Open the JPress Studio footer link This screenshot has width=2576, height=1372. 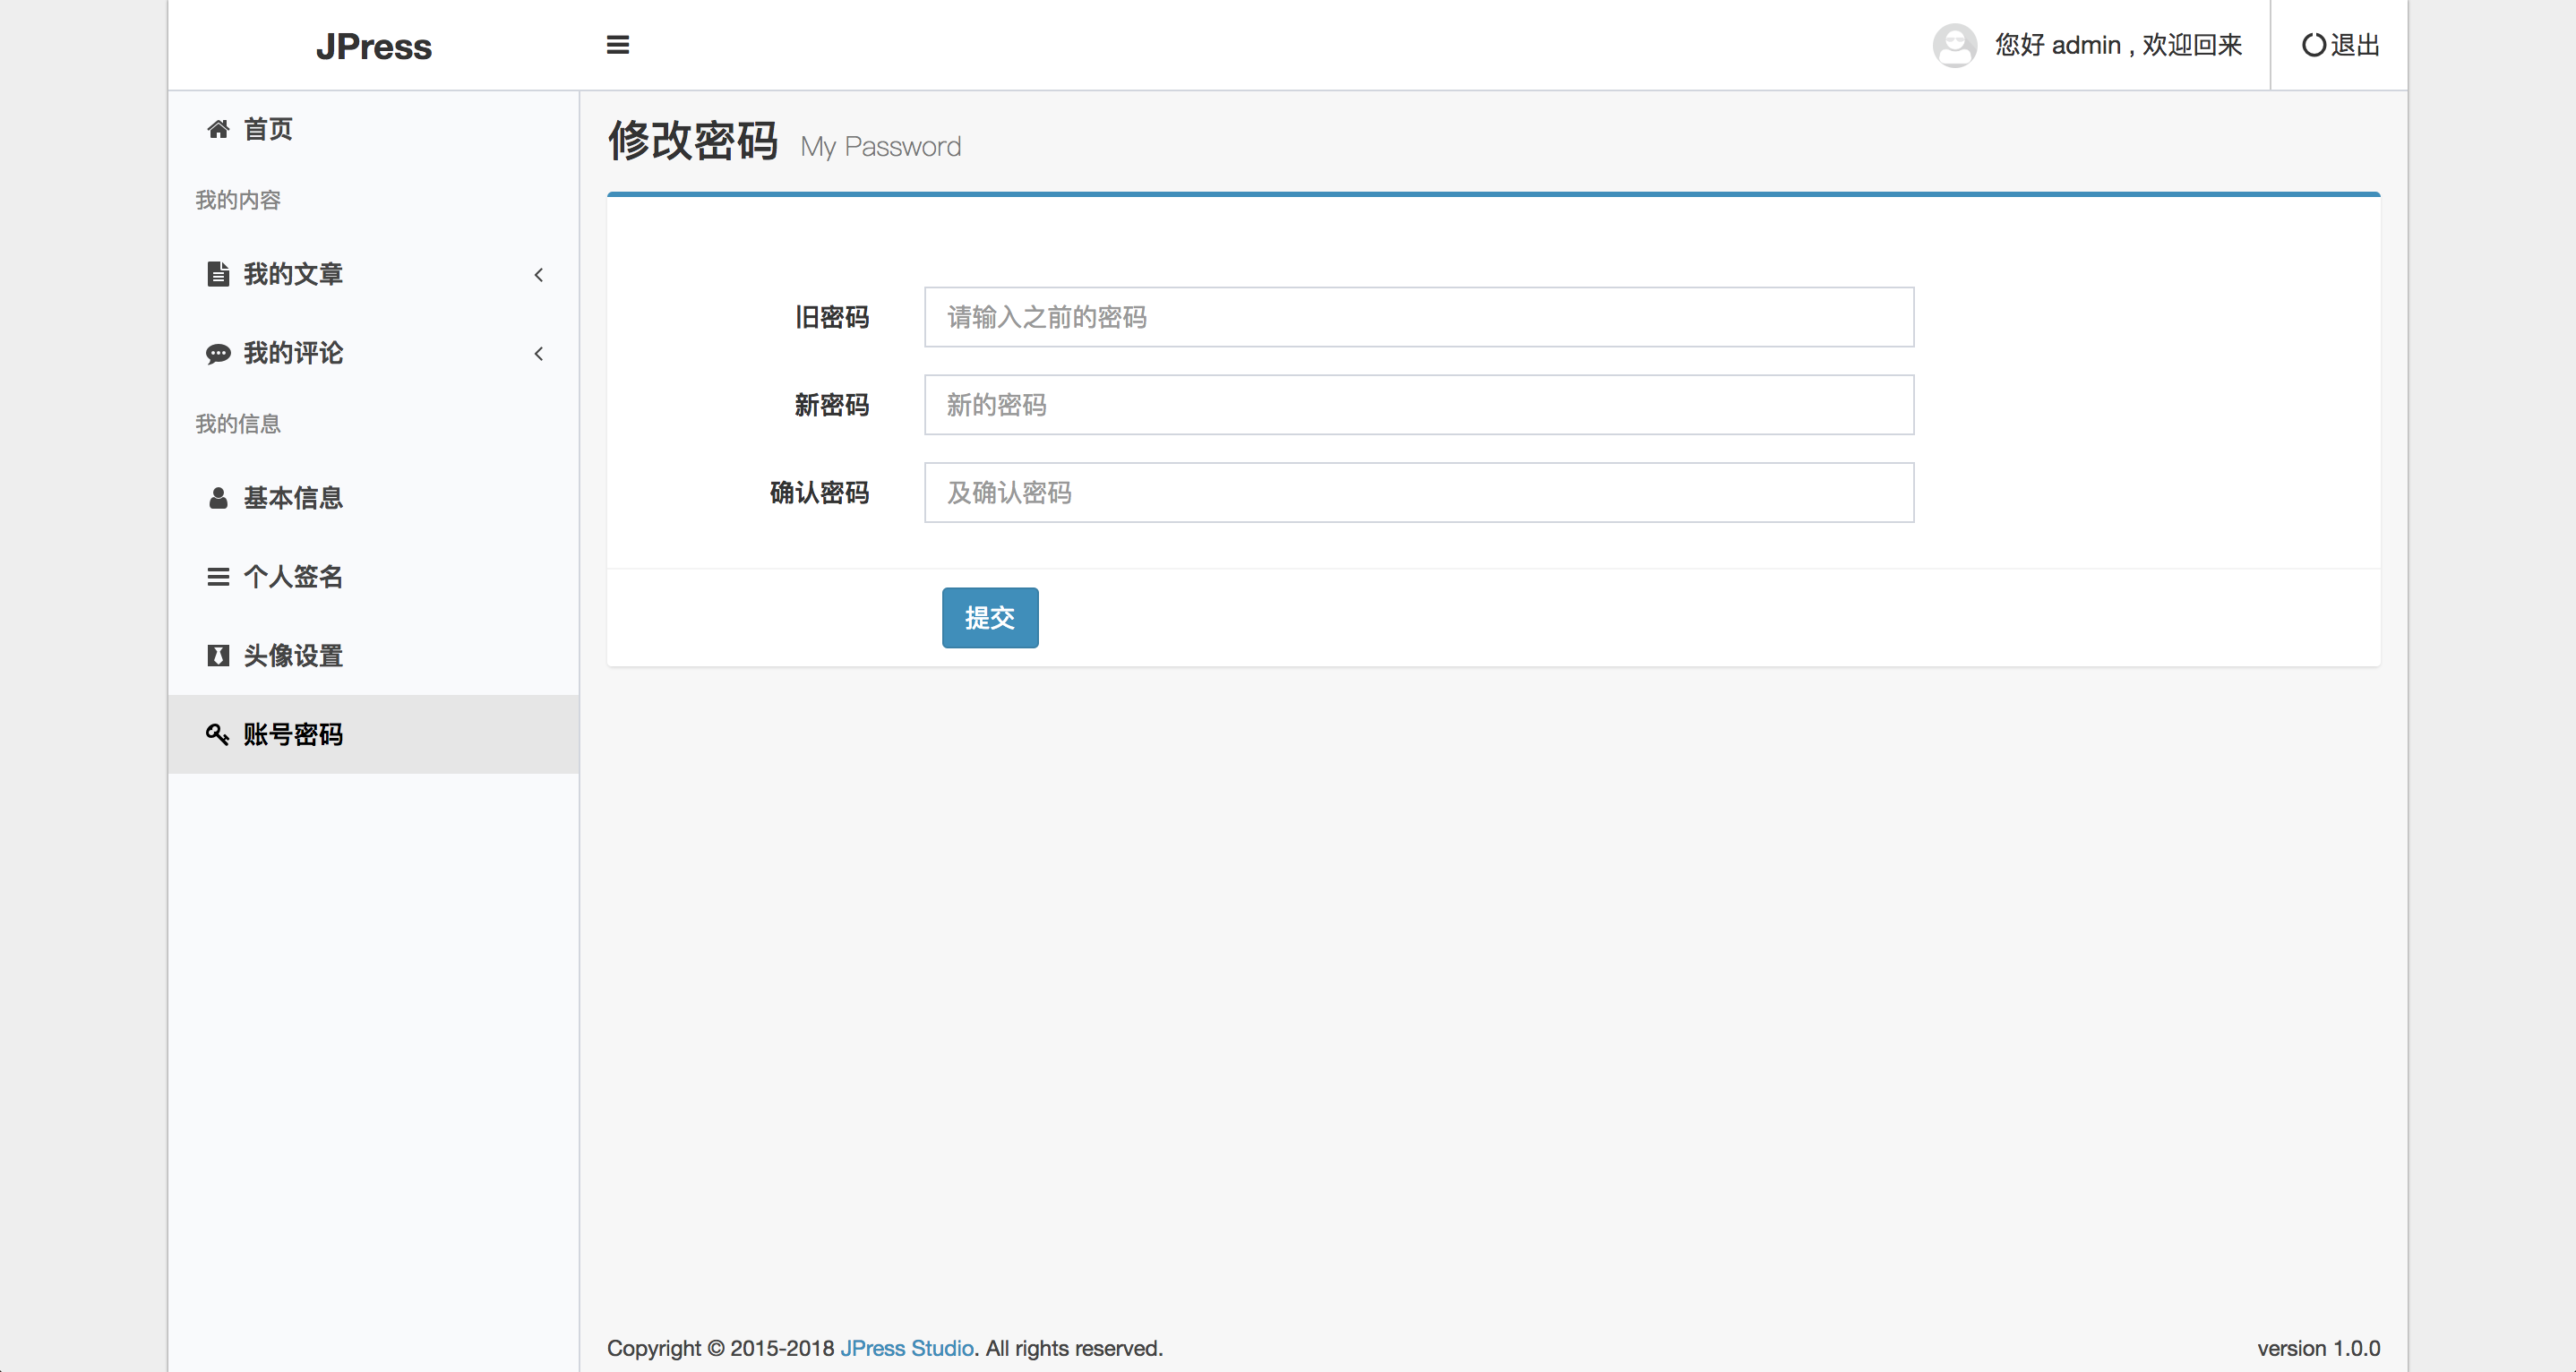[x=906, y=1348]
